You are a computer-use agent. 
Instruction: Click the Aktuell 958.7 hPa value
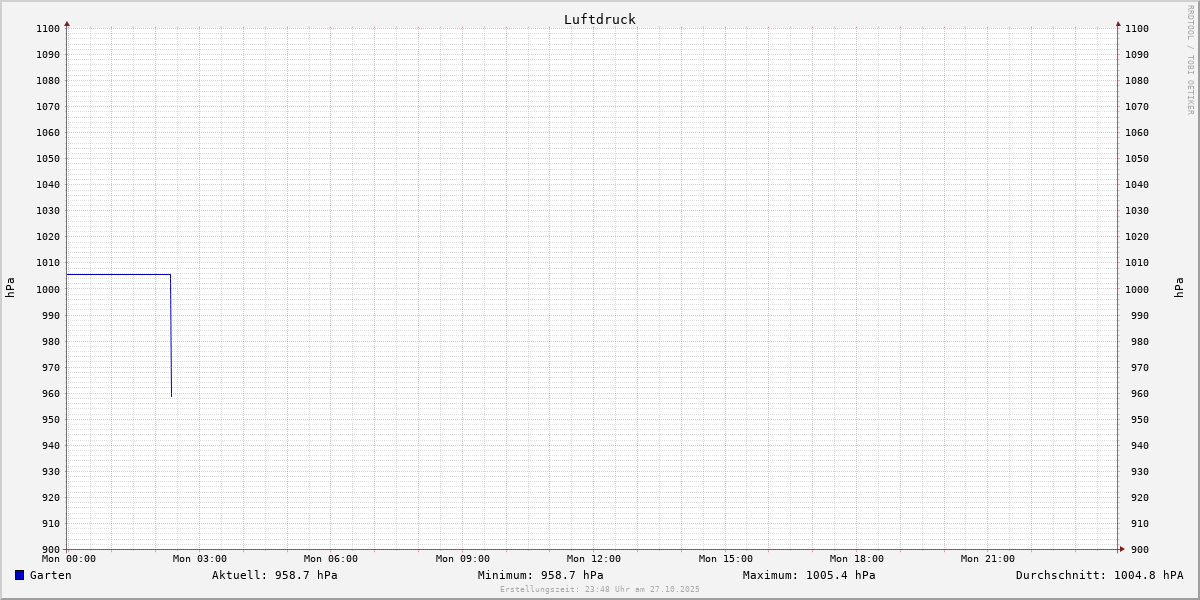(x=274, y=575)
